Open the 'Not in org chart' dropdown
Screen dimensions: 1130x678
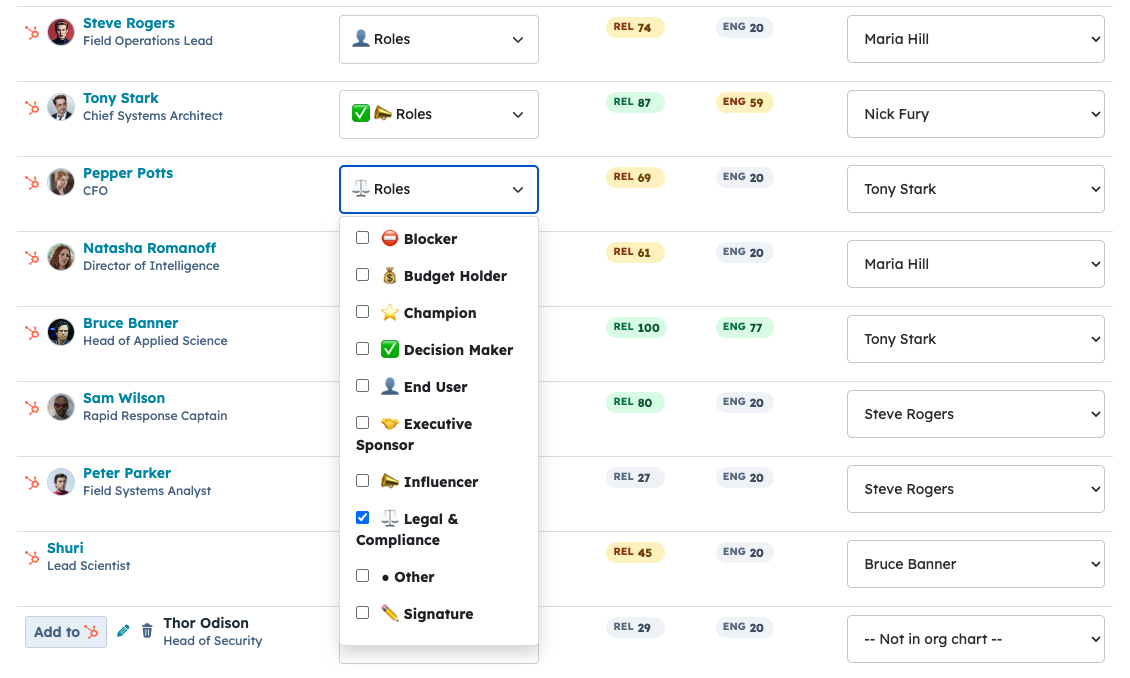pos(976,639)
